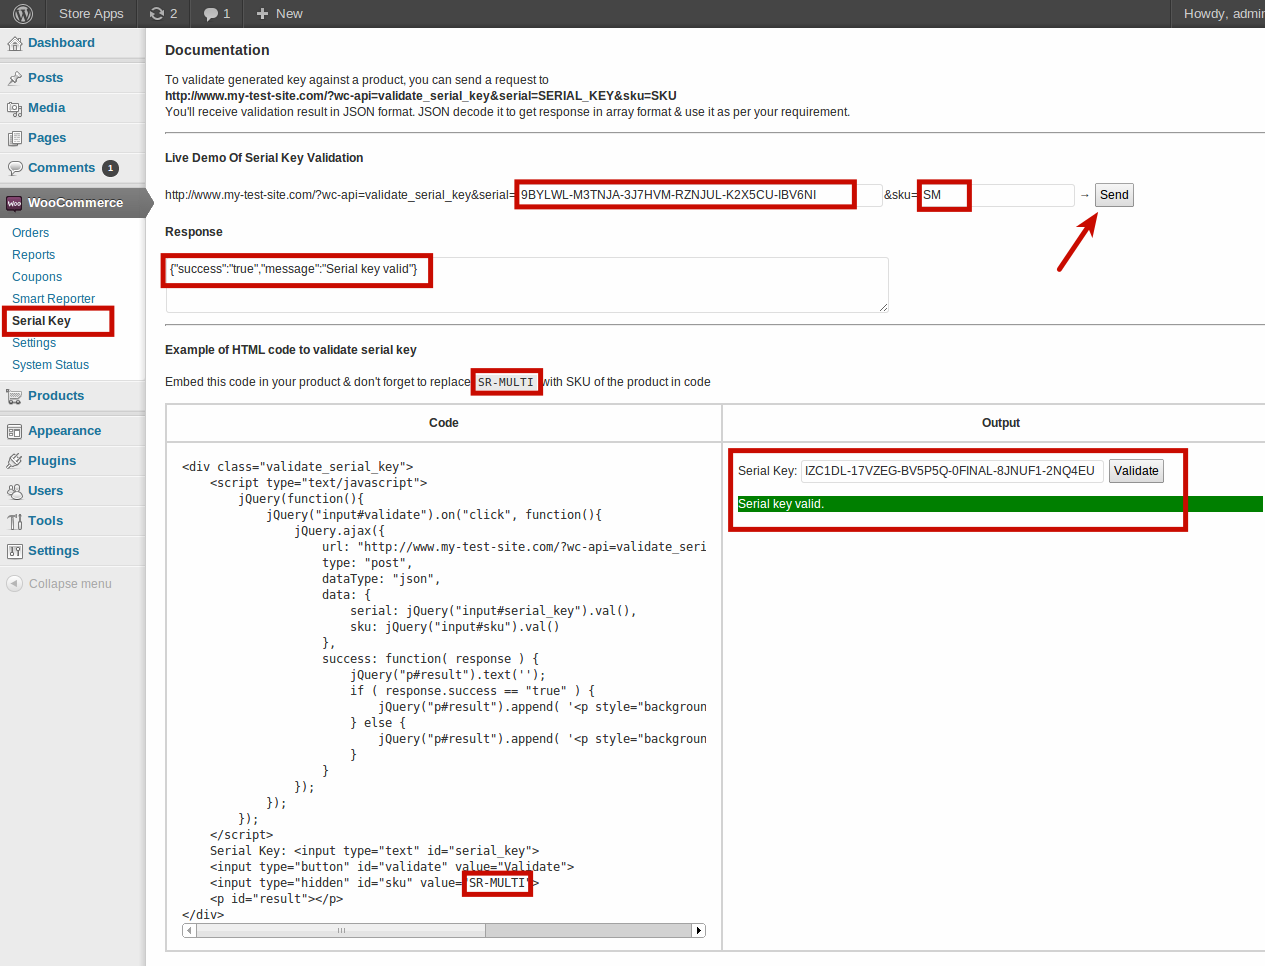Click the Serial key valid green message
This screenshot has height=966, width=1265.
click(1000, 504)
